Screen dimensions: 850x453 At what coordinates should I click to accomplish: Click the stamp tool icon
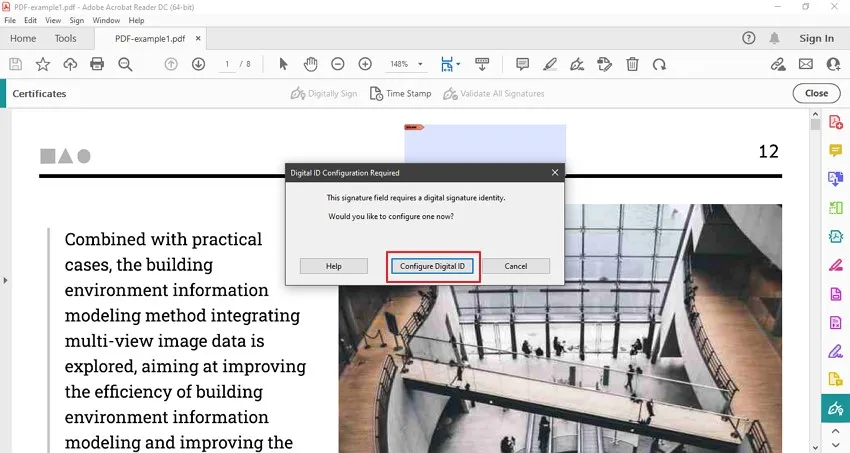(604, 64)
